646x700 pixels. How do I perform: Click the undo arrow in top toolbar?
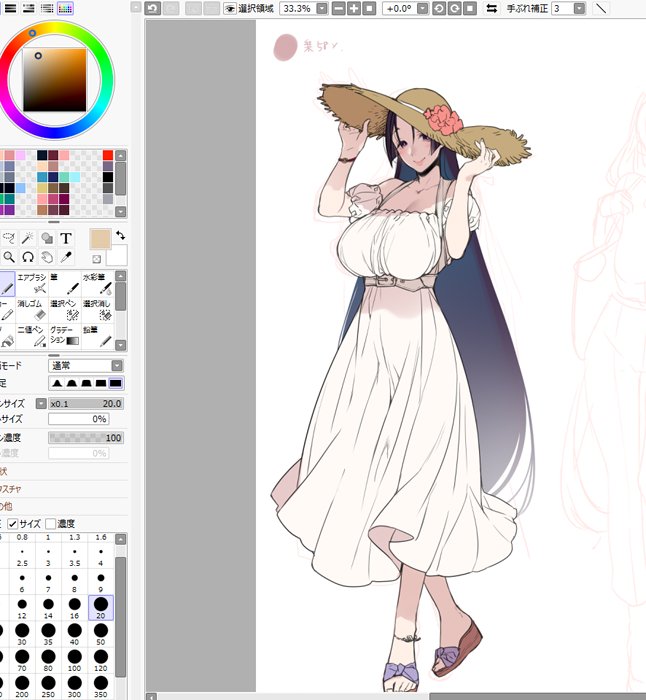coord(153,8)
